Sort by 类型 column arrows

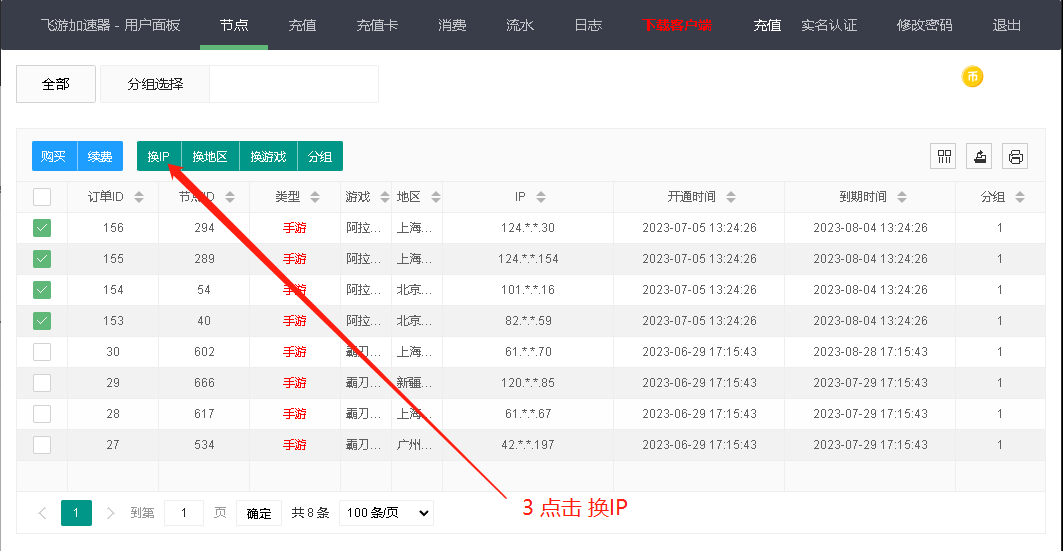315,197
